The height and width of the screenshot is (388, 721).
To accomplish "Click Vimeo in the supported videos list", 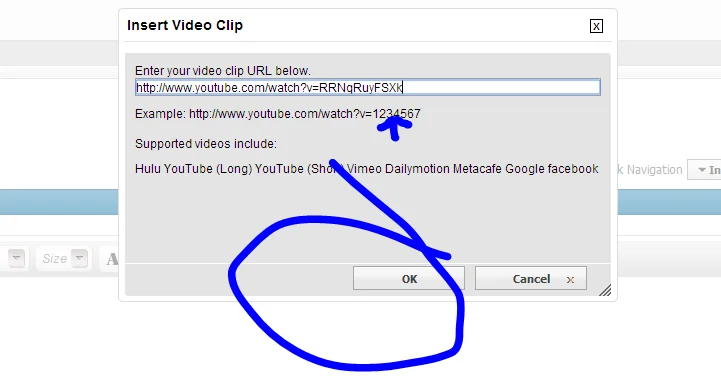I will [364, 169].
